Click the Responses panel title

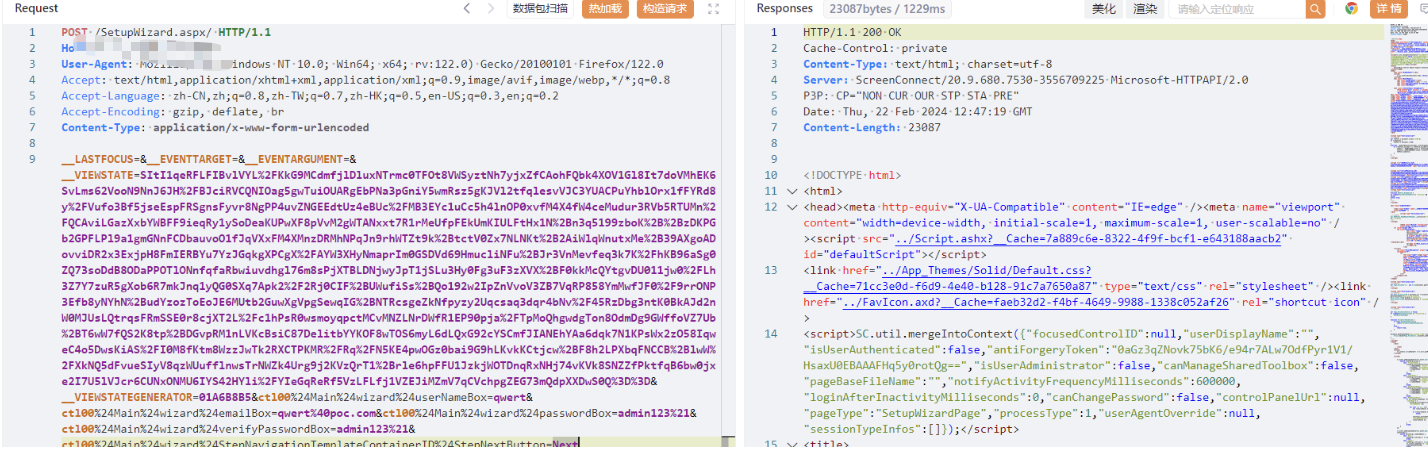click(785, 8)
